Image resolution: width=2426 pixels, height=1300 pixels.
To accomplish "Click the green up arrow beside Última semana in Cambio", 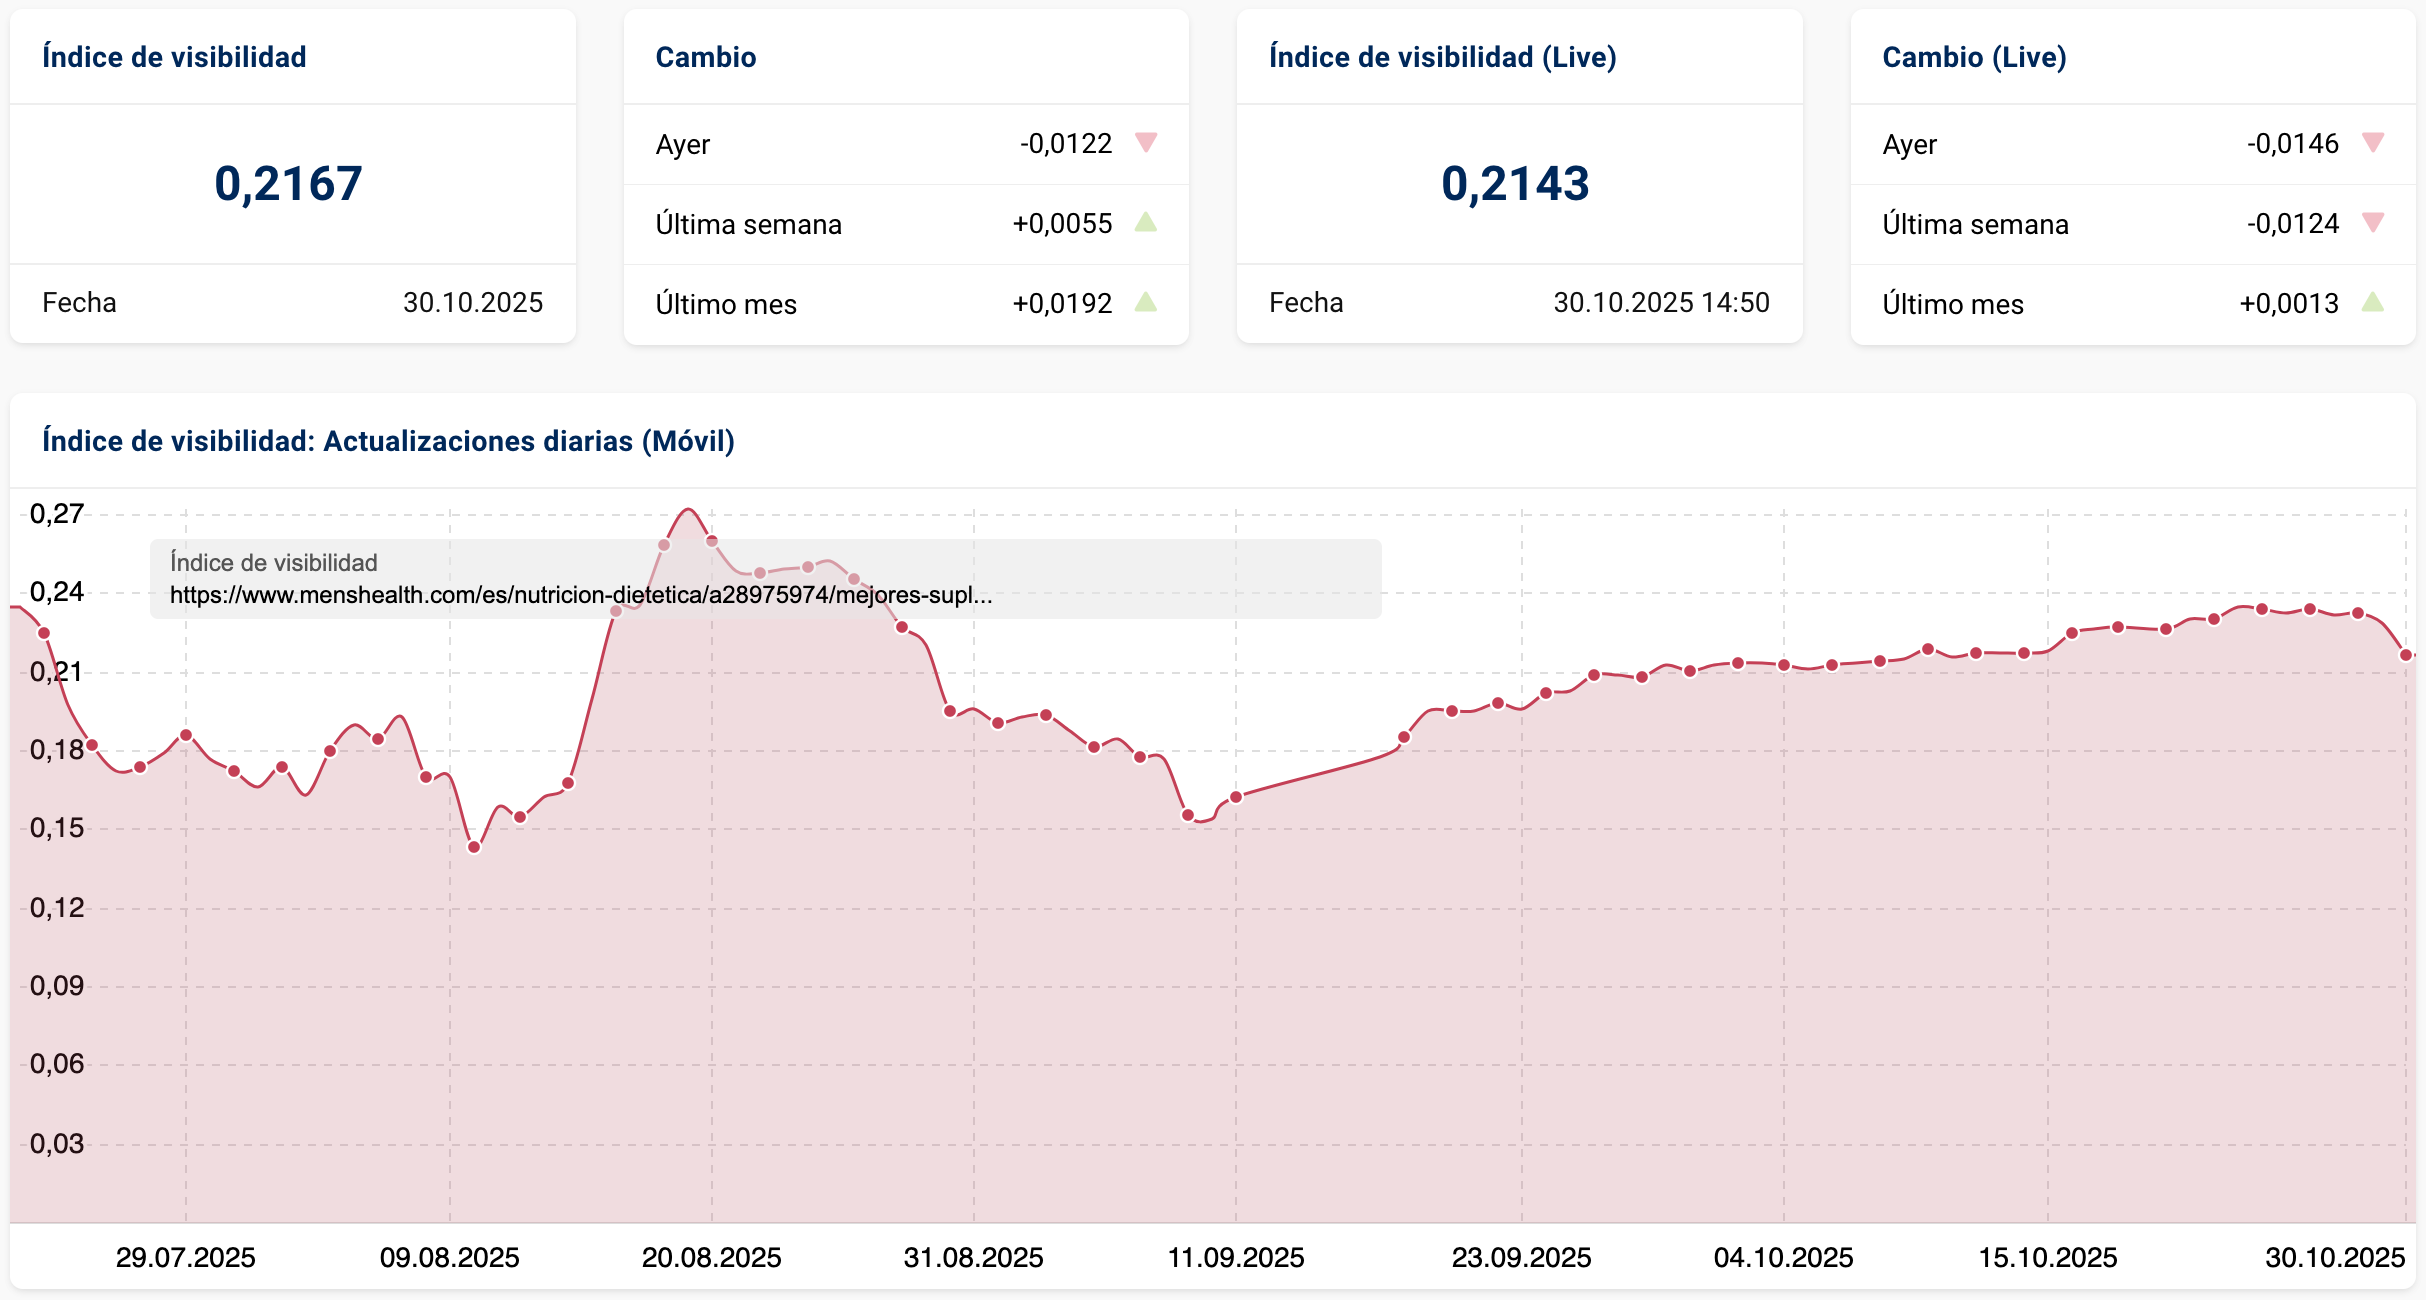I will [x=1146, y=222].
